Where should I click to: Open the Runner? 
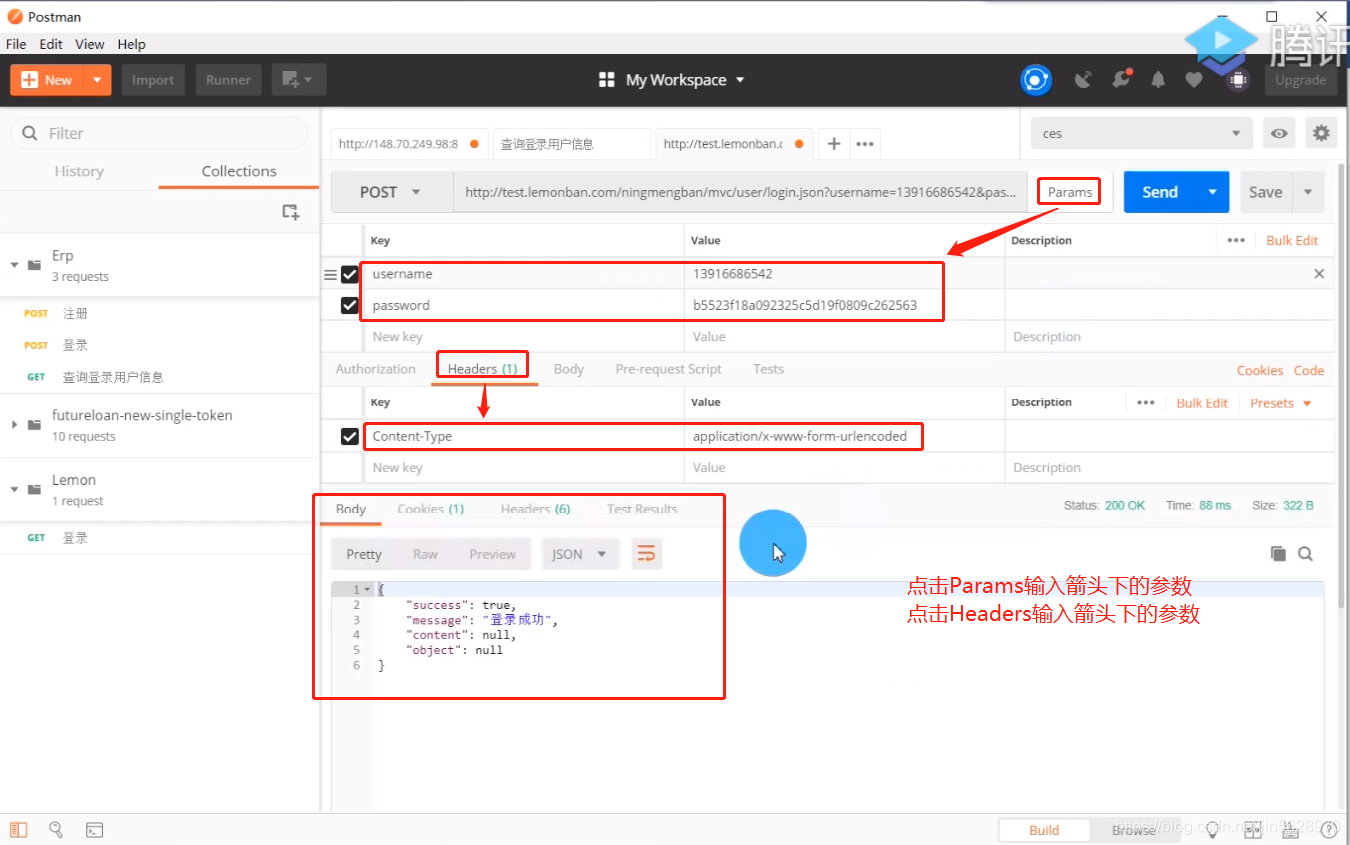click(x=228, y=80)
